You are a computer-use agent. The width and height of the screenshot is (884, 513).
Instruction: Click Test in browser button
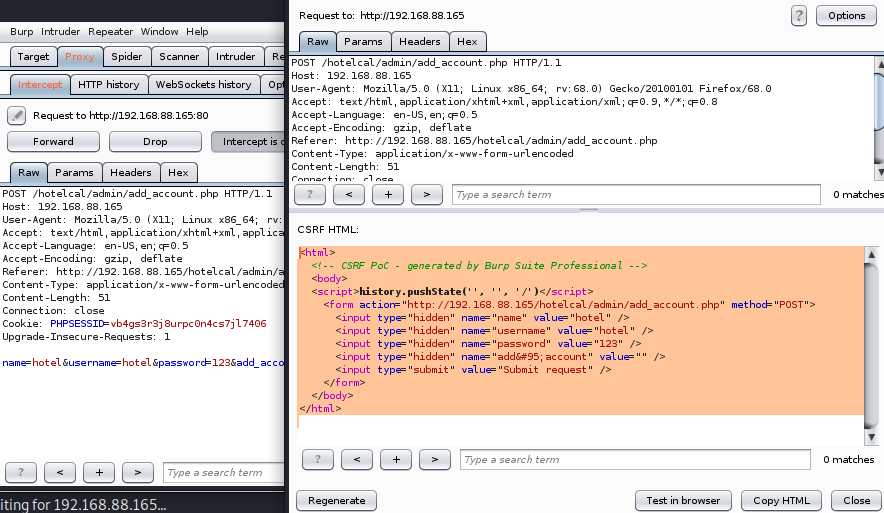pyautogui.click(x=683, y=501)
